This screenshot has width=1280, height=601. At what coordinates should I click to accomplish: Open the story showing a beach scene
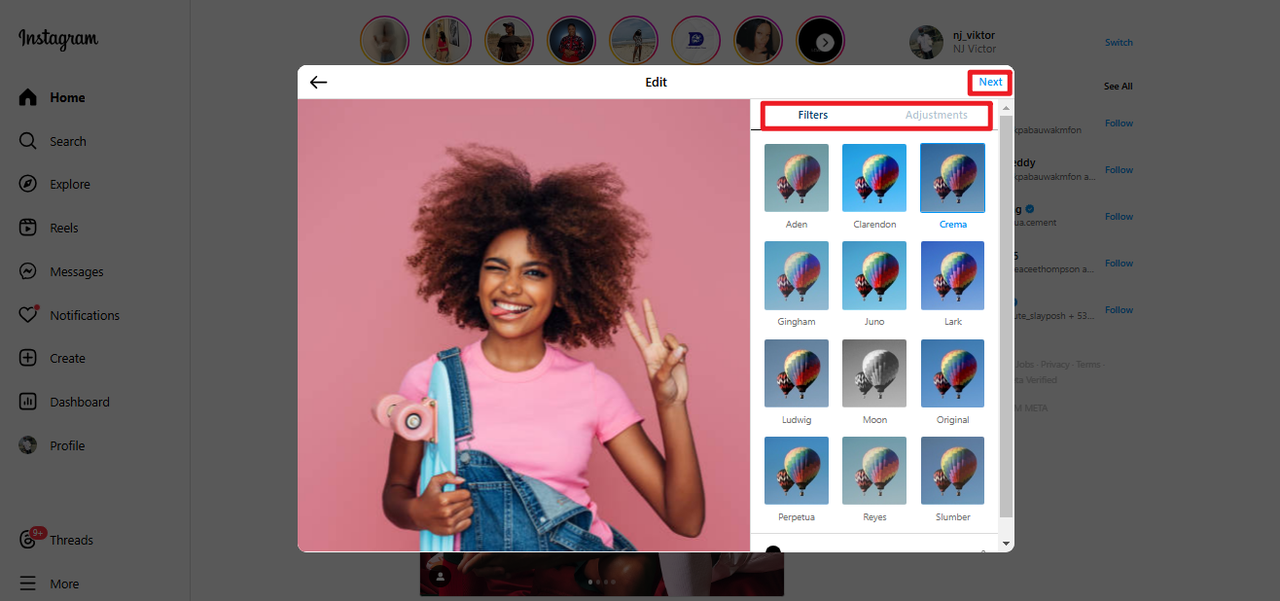coord(634,40)
